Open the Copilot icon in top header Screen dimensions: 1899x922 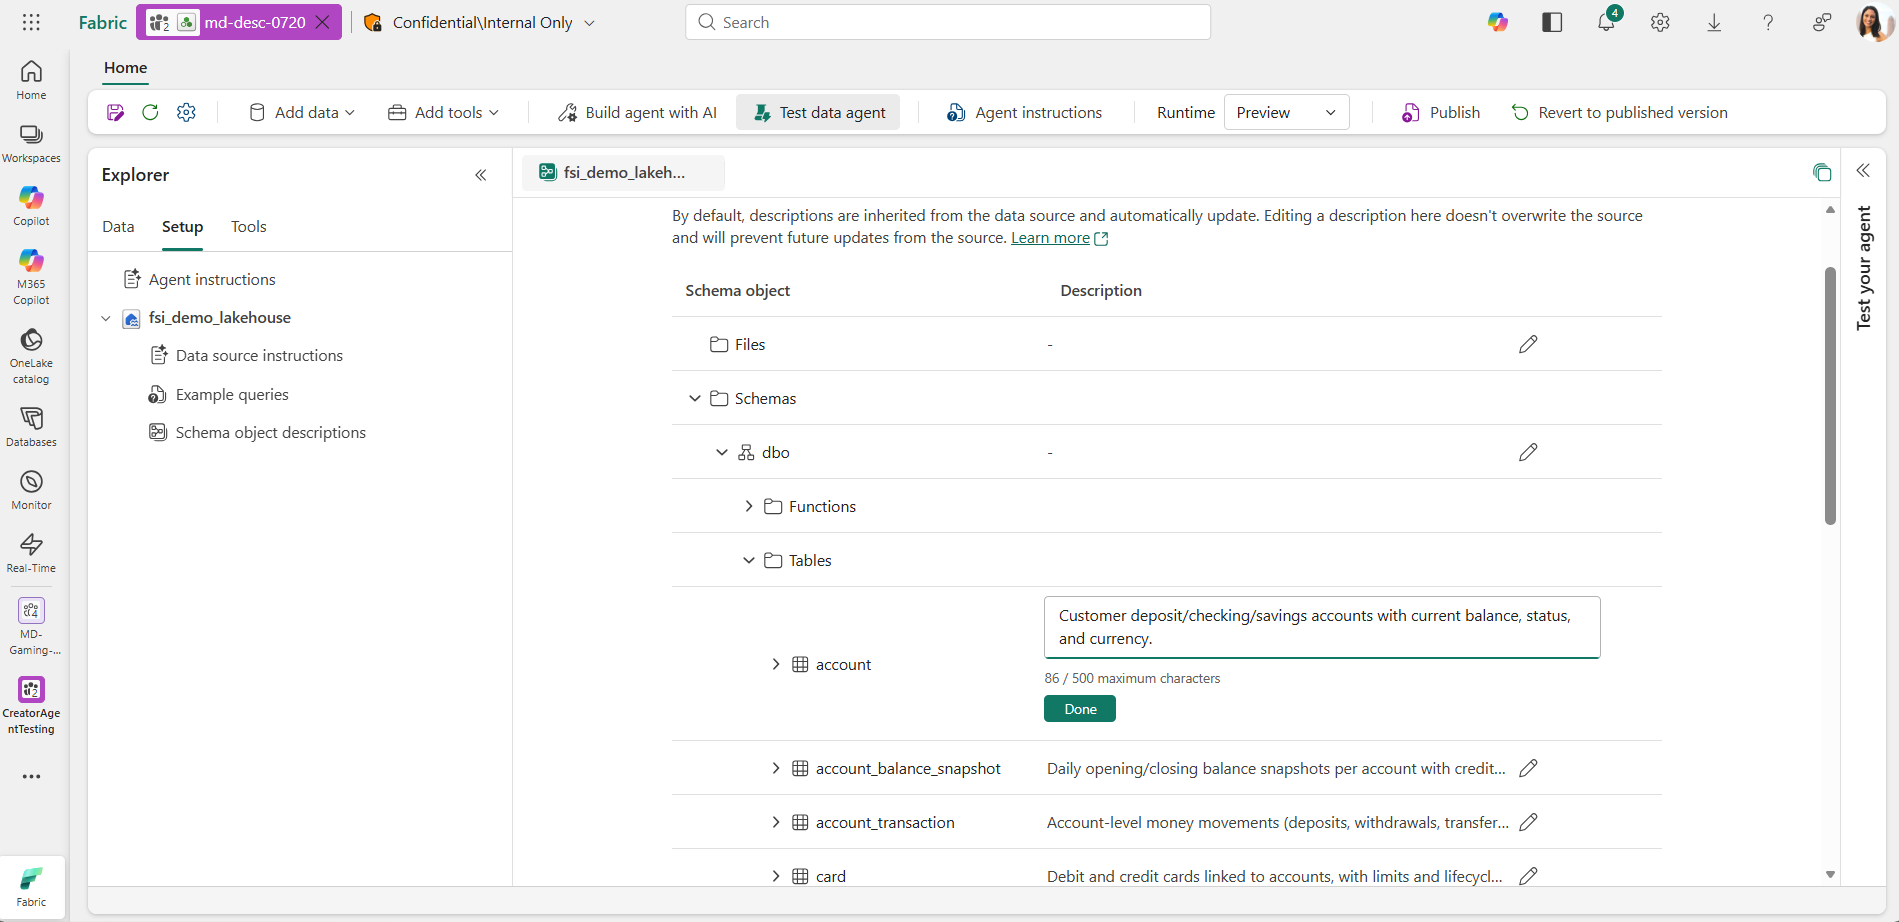pos(1497,22)
